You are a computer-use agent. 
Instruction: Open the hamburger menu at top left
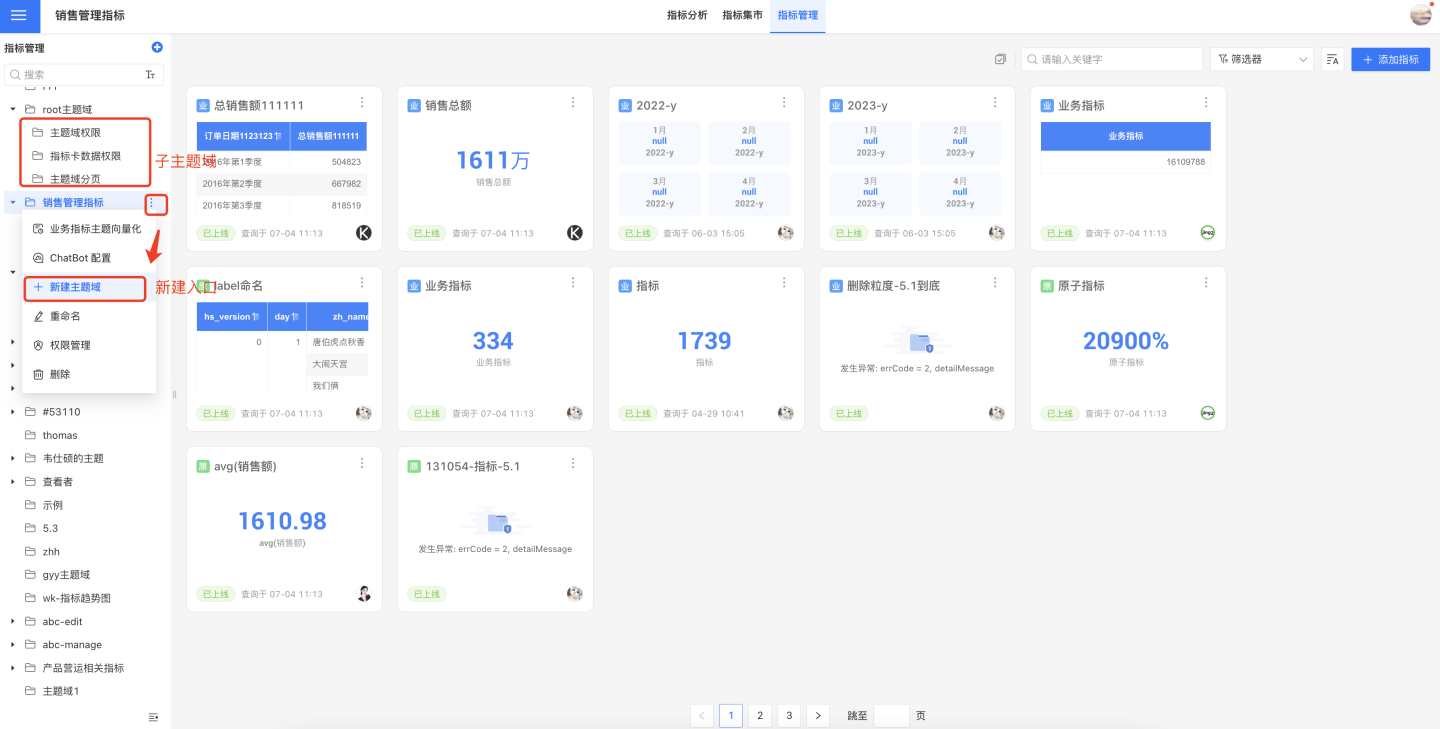point(19,16)
